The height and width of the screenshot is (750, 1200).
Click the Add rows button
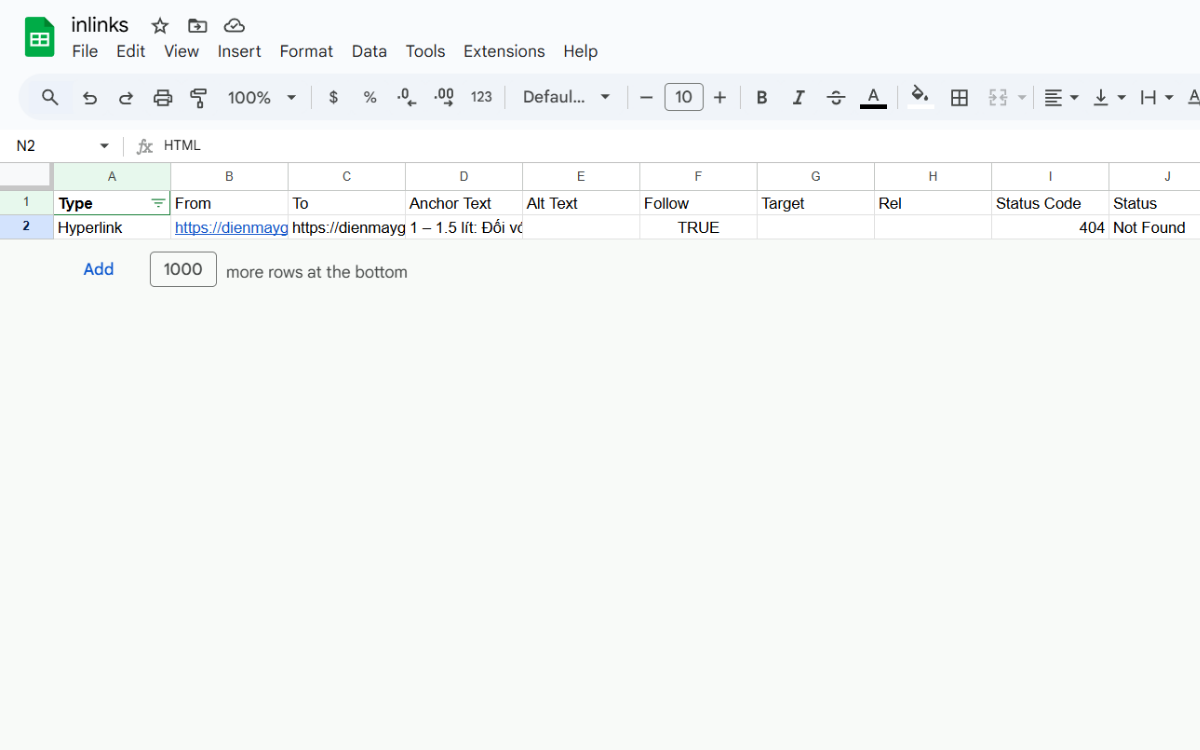tap(98, 269)
